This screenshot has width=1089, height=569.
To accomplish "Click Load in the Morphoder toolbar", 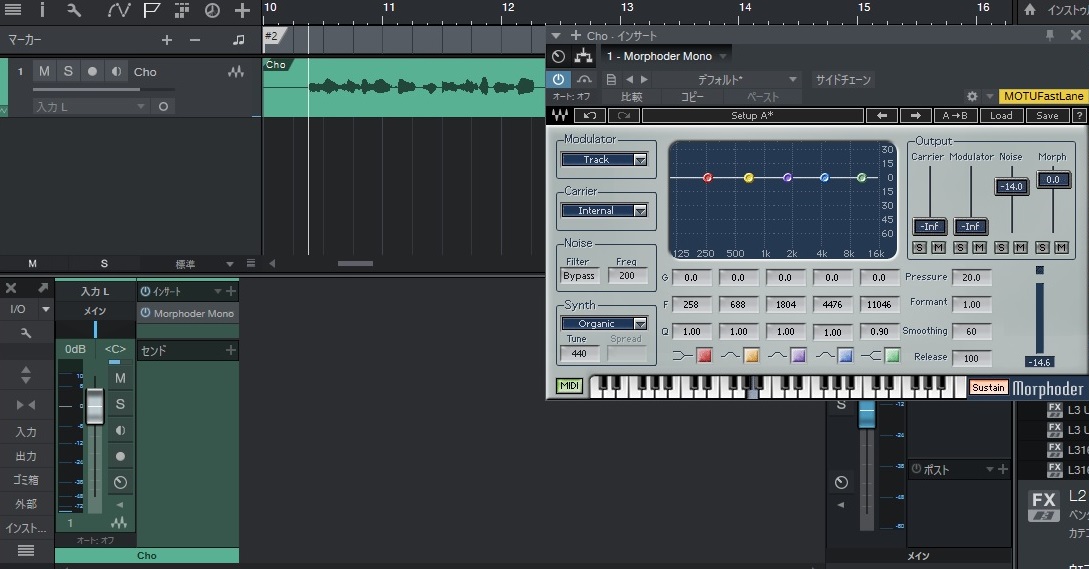I will (x=1001, y=115).
